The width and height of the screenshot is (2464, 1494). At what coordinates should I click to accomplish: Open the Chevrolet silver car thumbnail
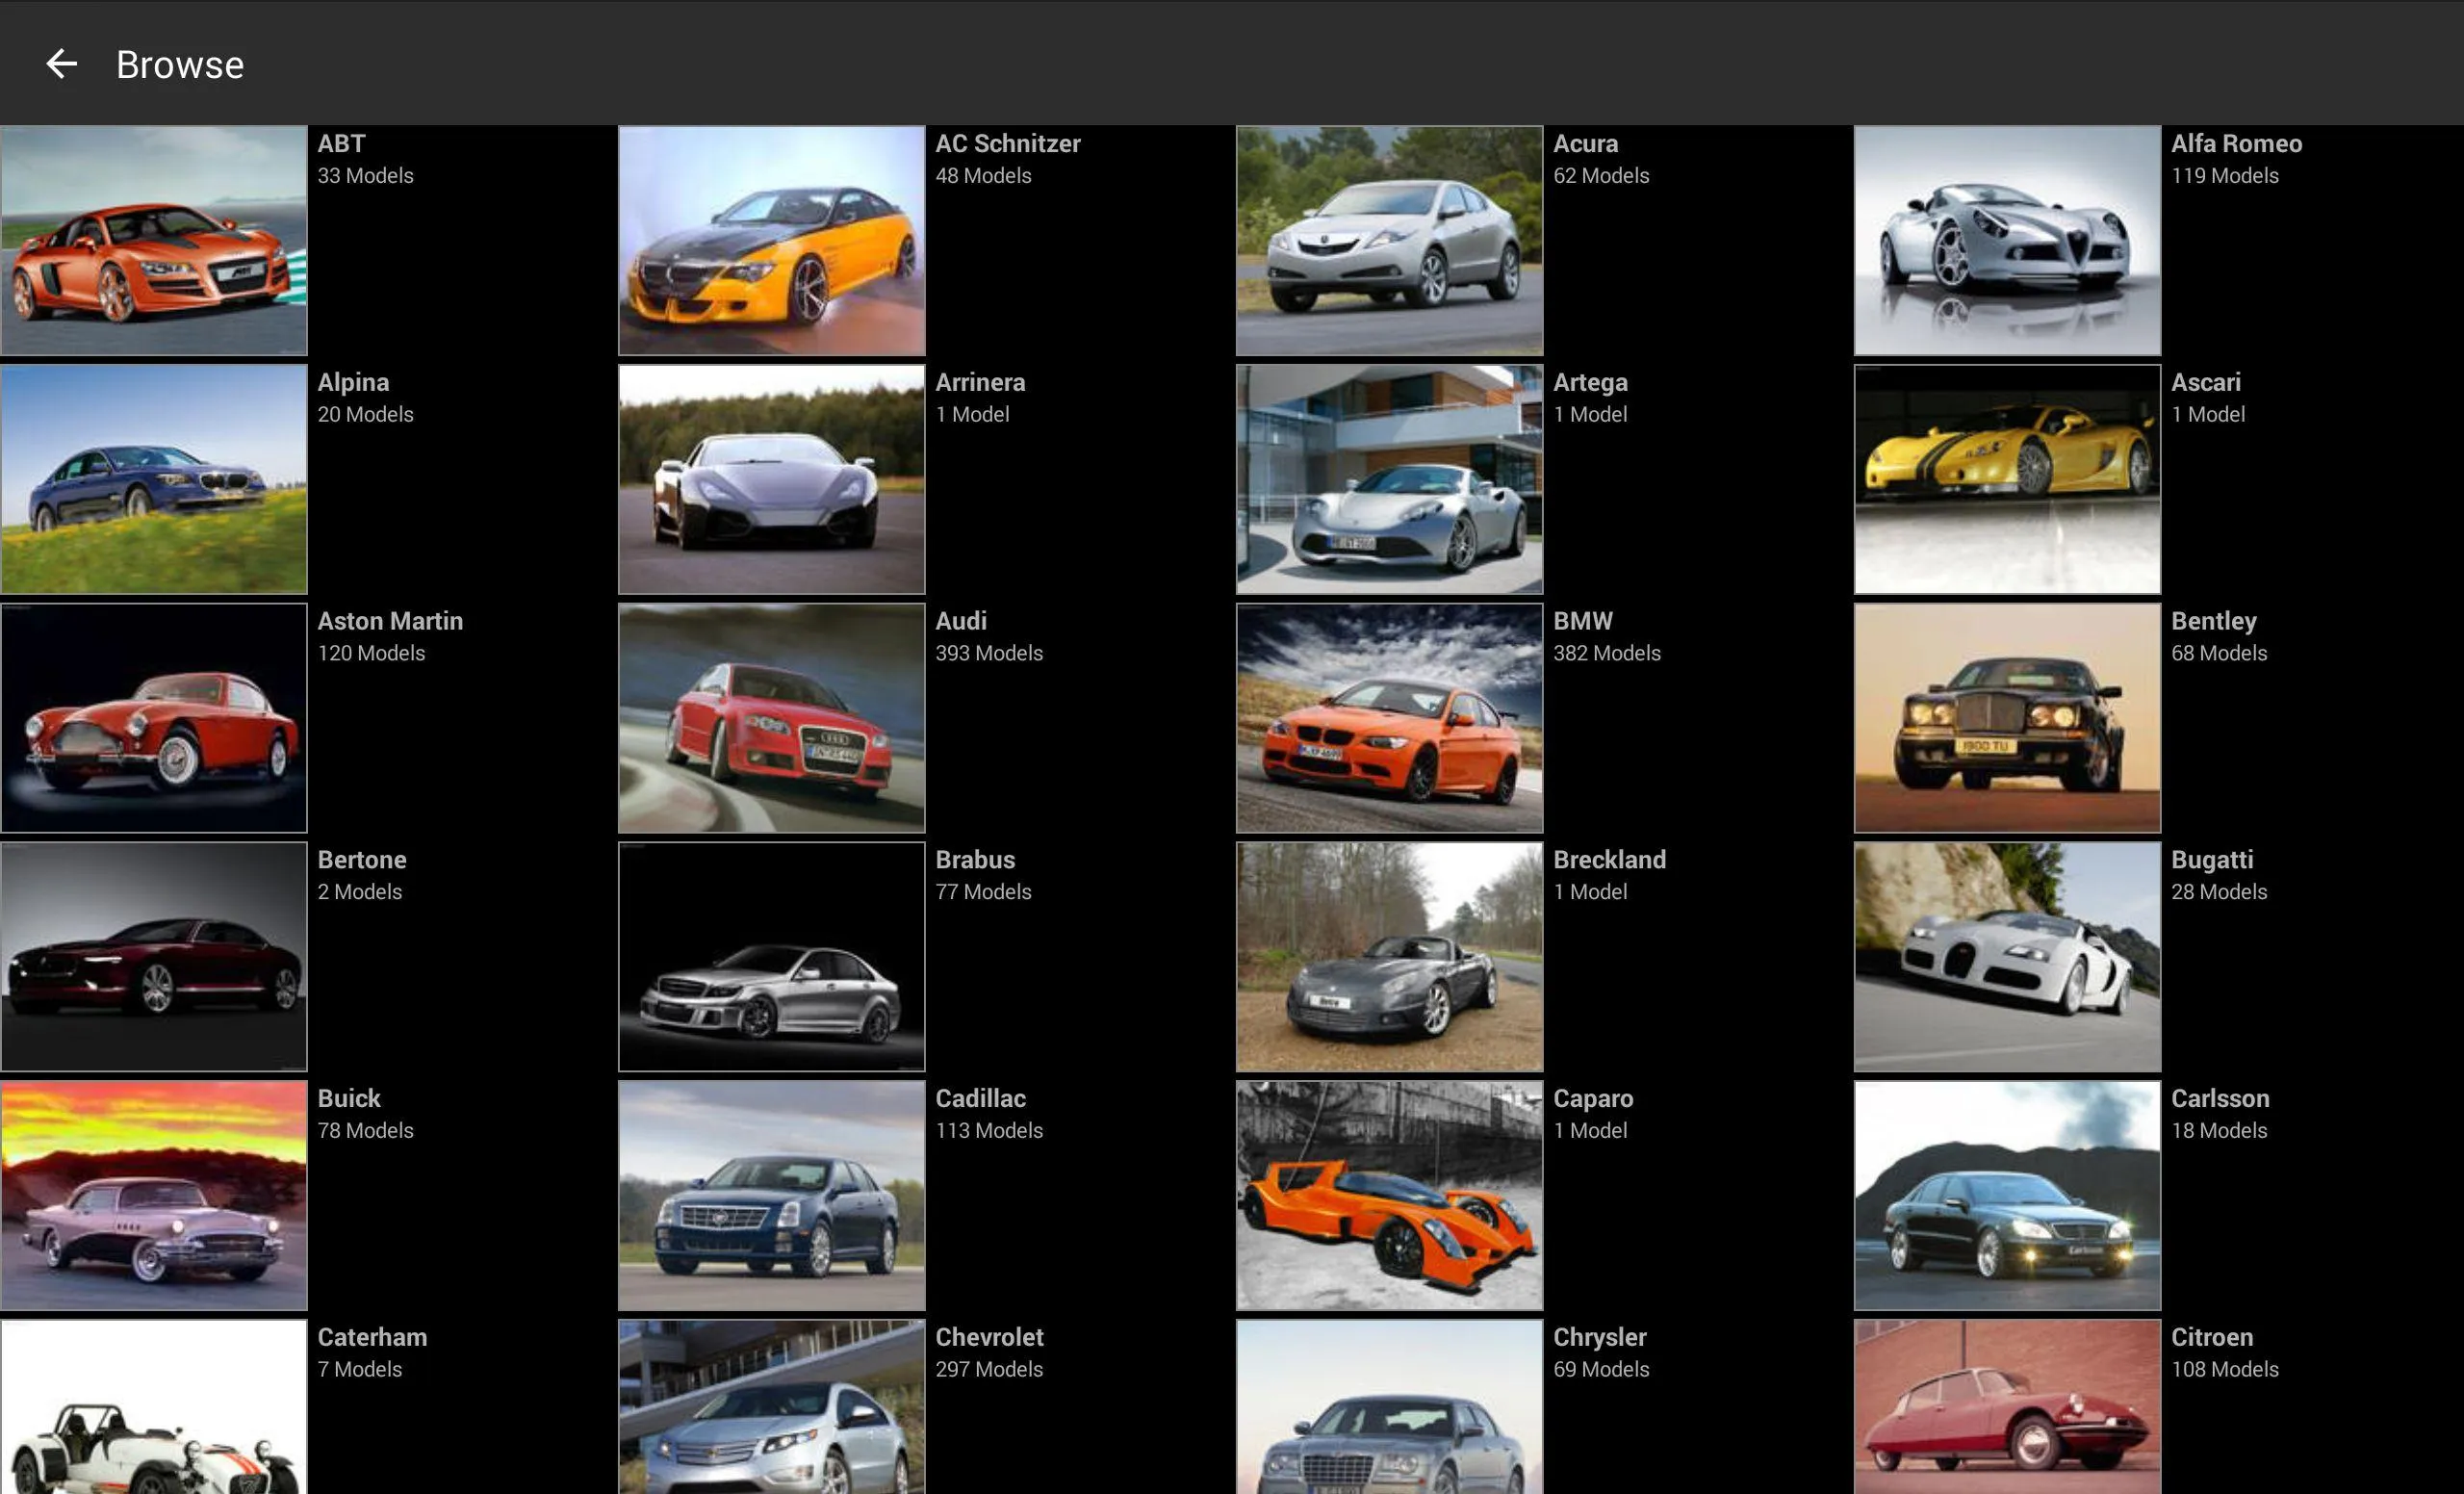tap(772, 1407)
